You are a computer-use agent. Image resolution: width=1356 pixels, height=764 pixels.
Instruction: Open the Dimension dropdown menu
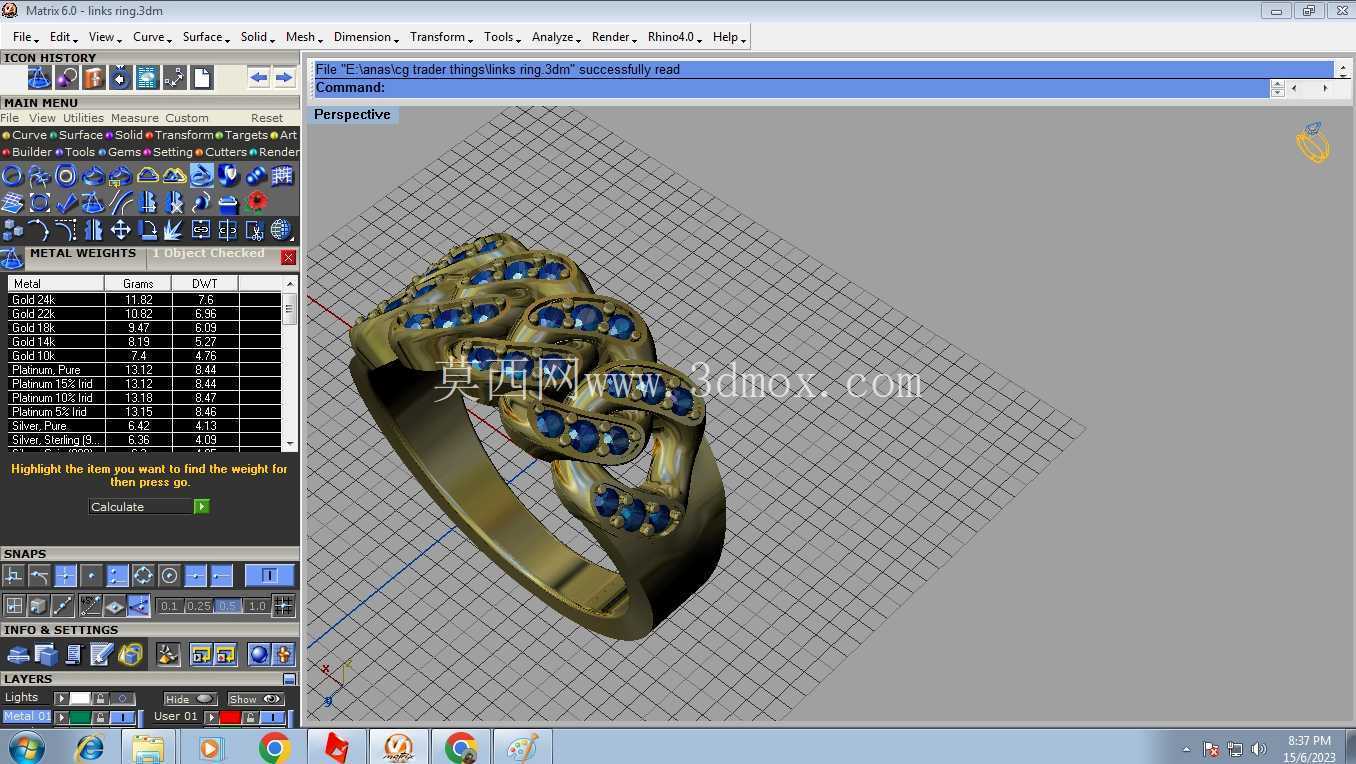point(366,37)
